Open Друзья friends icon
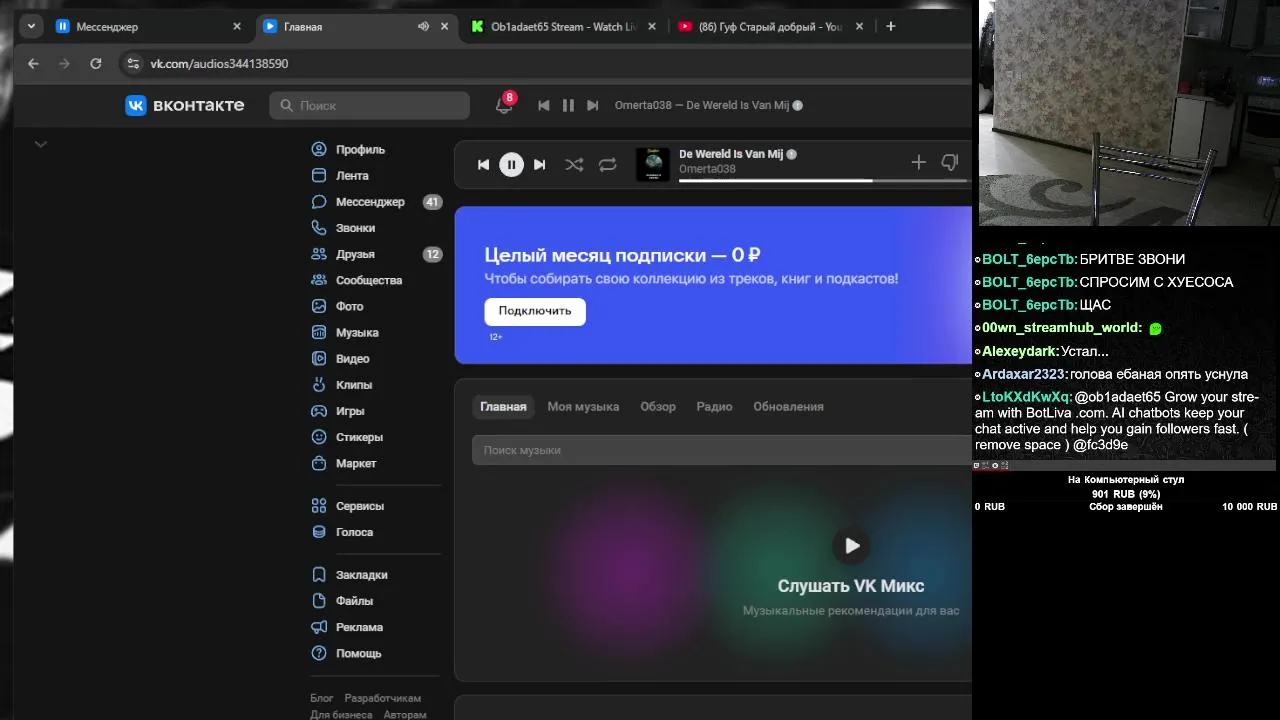1280x720 pixels. click(319, 254)
